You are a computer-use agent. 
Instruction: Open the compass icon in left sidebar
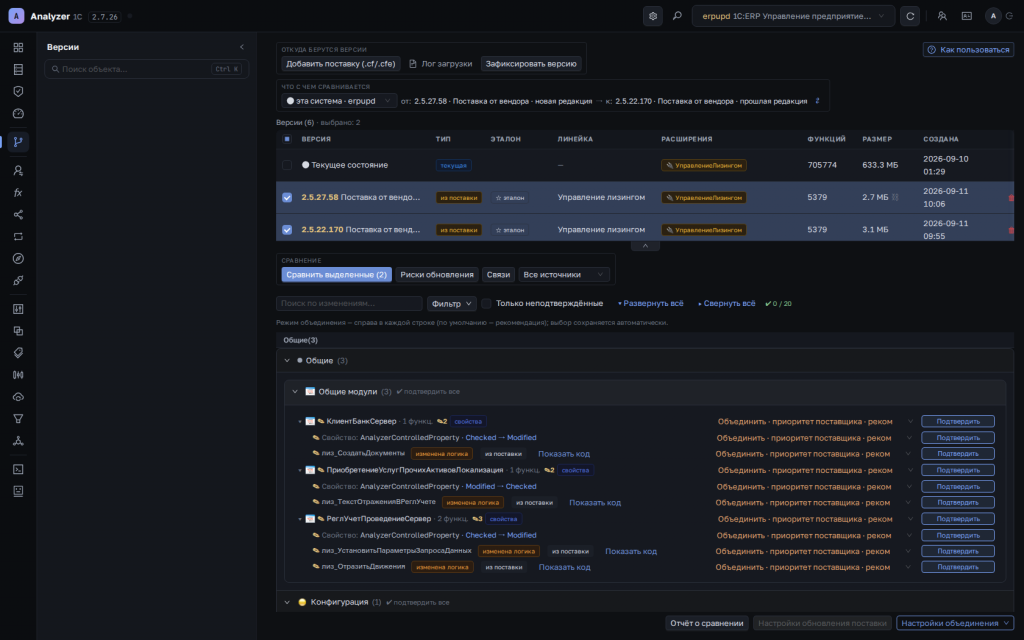(x=18, y=259)
